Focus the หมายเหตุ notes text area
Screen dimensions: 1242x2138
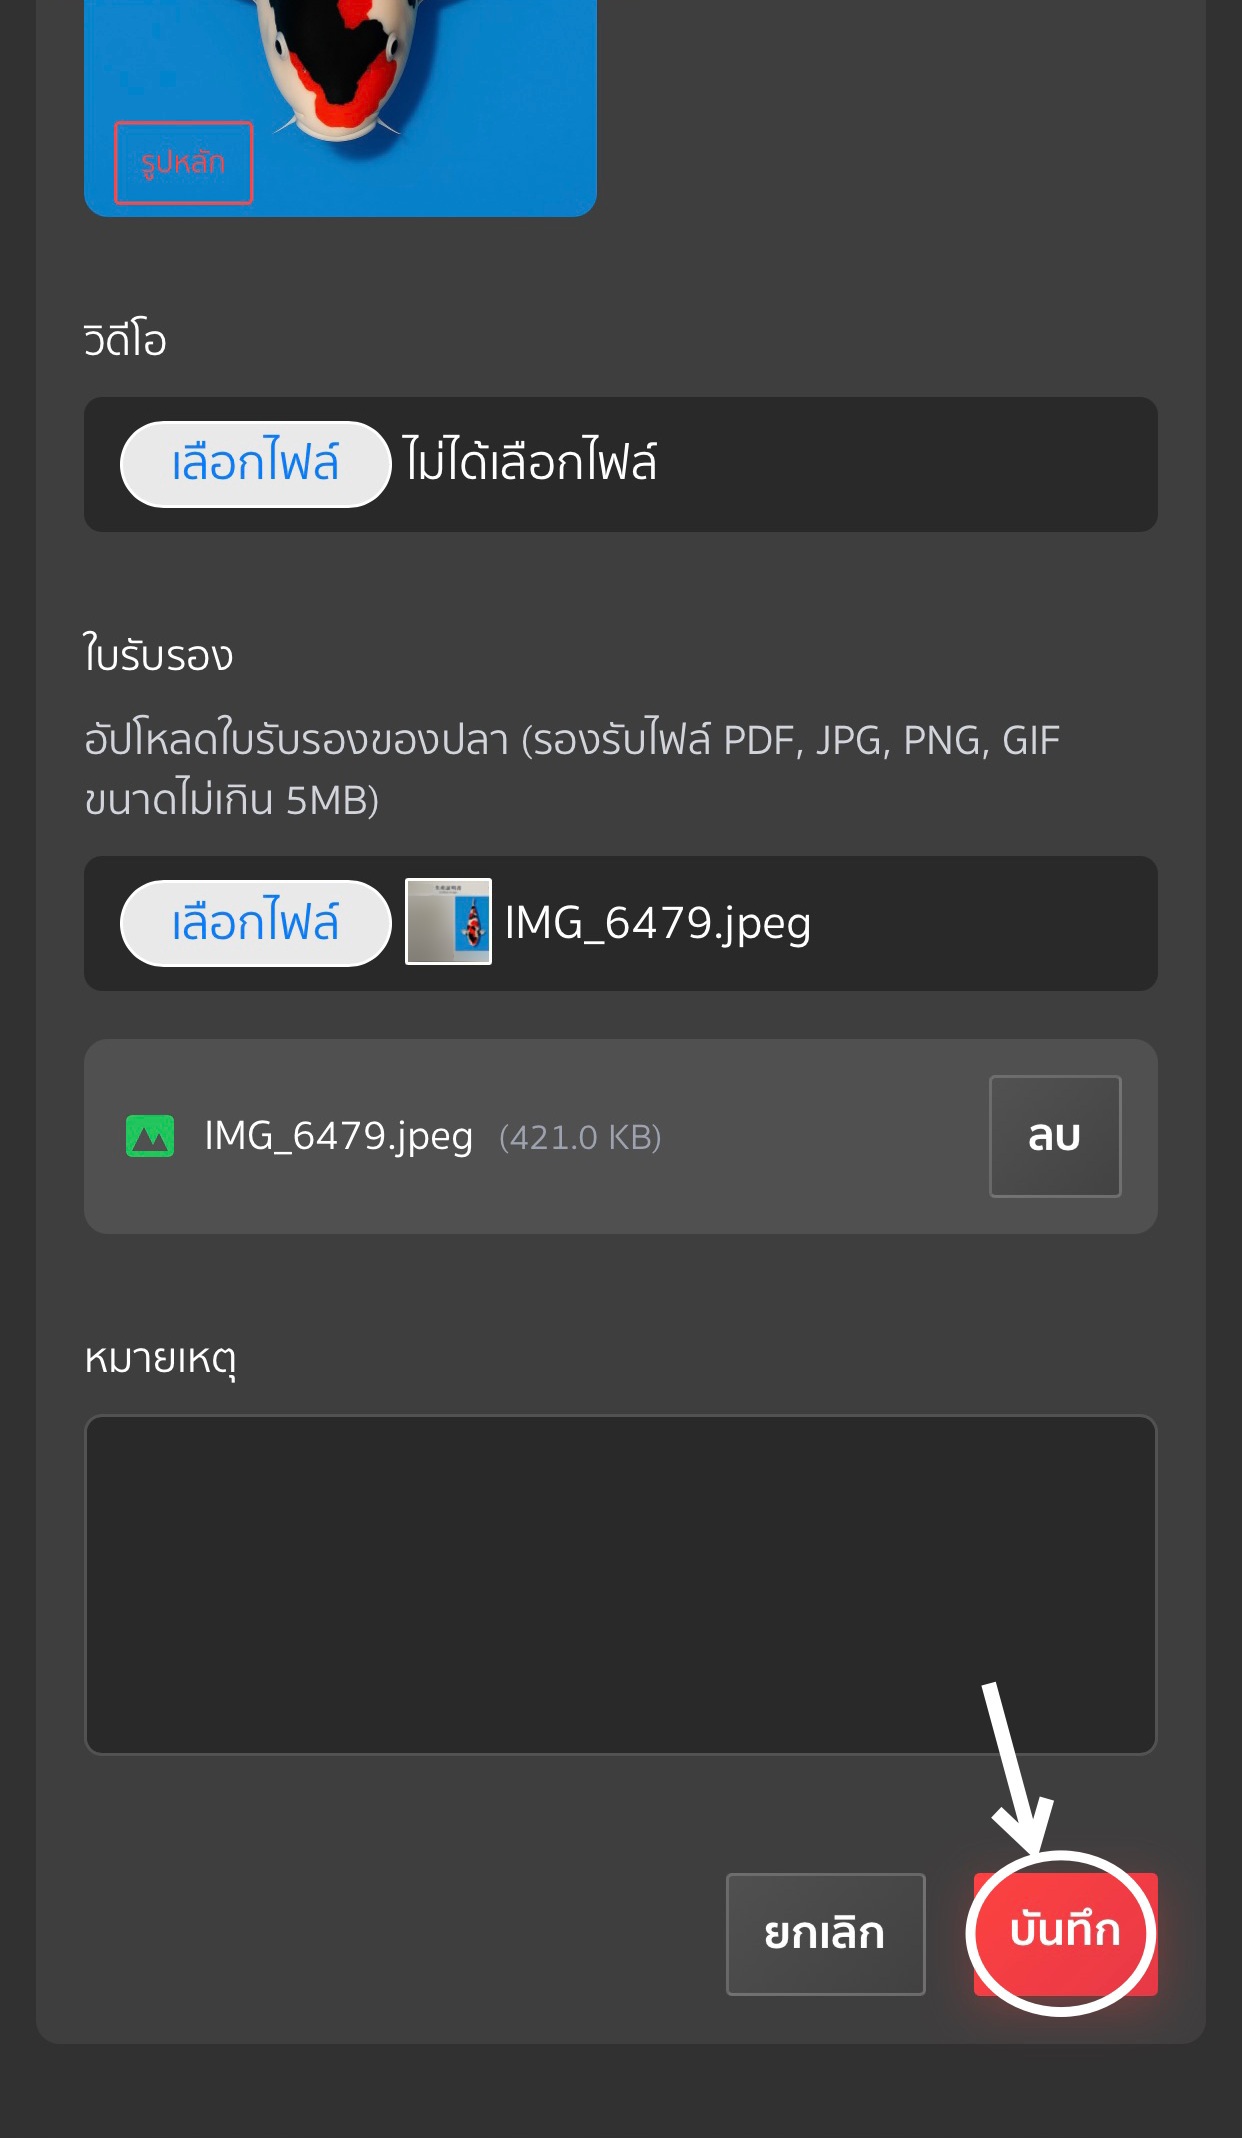pyautogui.click(x=620, y=1584)
